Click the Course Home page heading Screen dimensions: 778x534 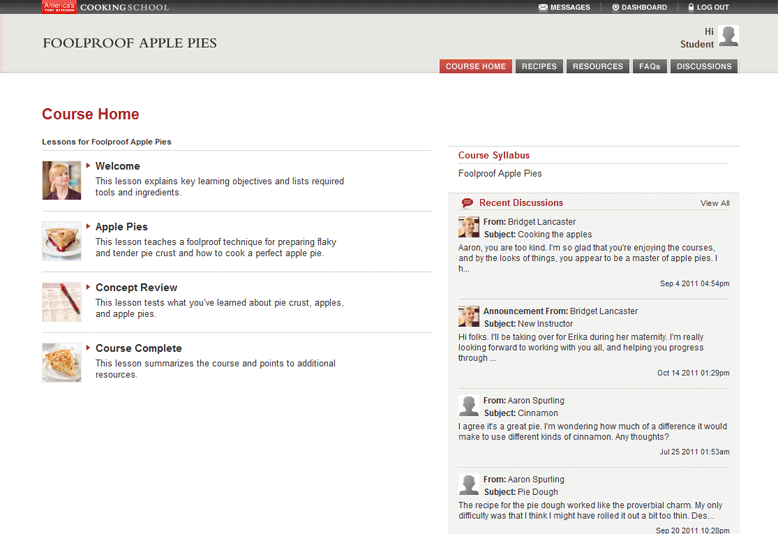90,114
